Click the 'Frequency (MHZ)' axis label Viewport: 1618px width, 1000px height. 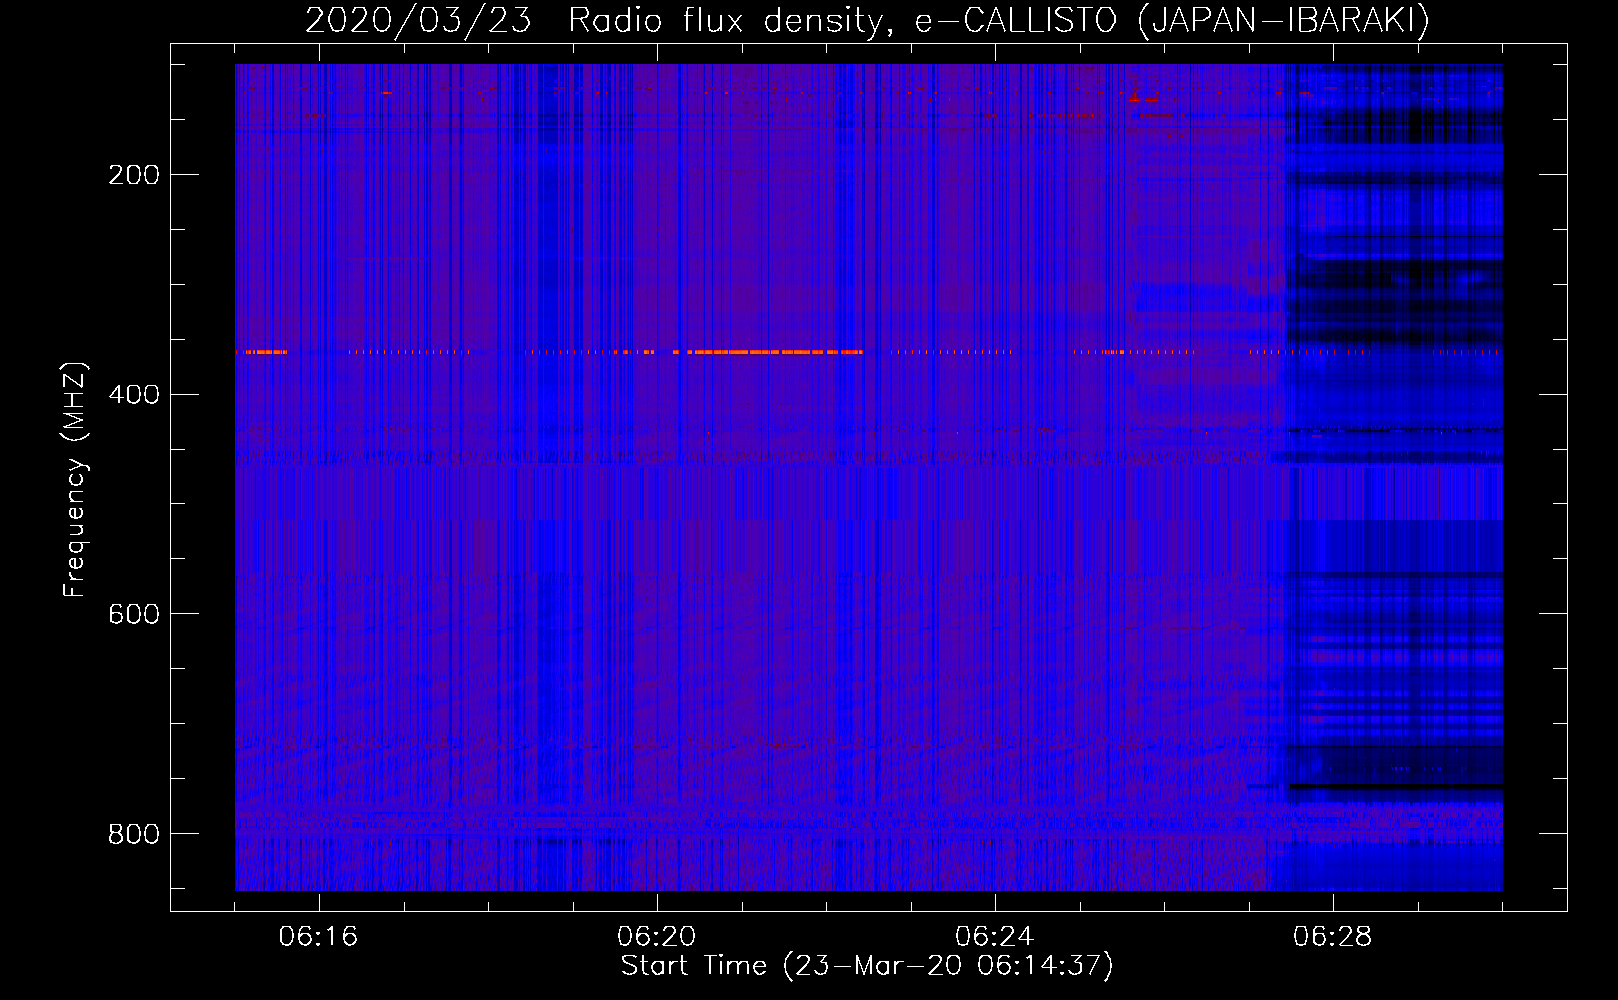pos(75,479)
